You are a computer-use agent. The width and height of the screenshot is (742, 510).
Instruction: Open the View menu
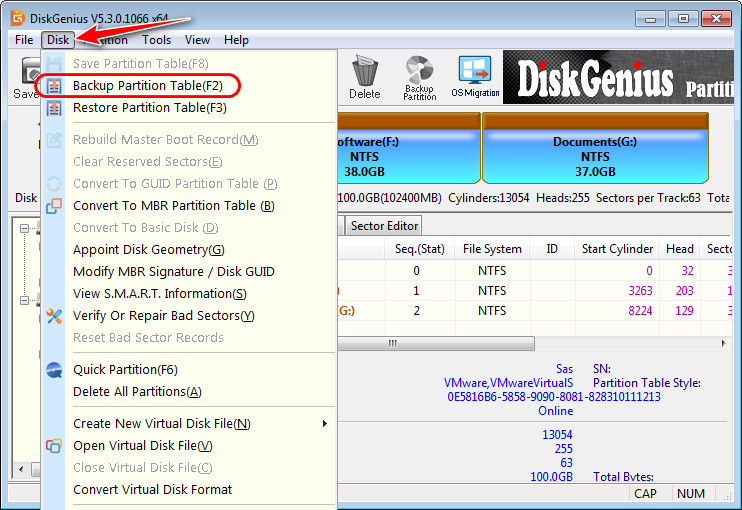click(x=197, y=40)
